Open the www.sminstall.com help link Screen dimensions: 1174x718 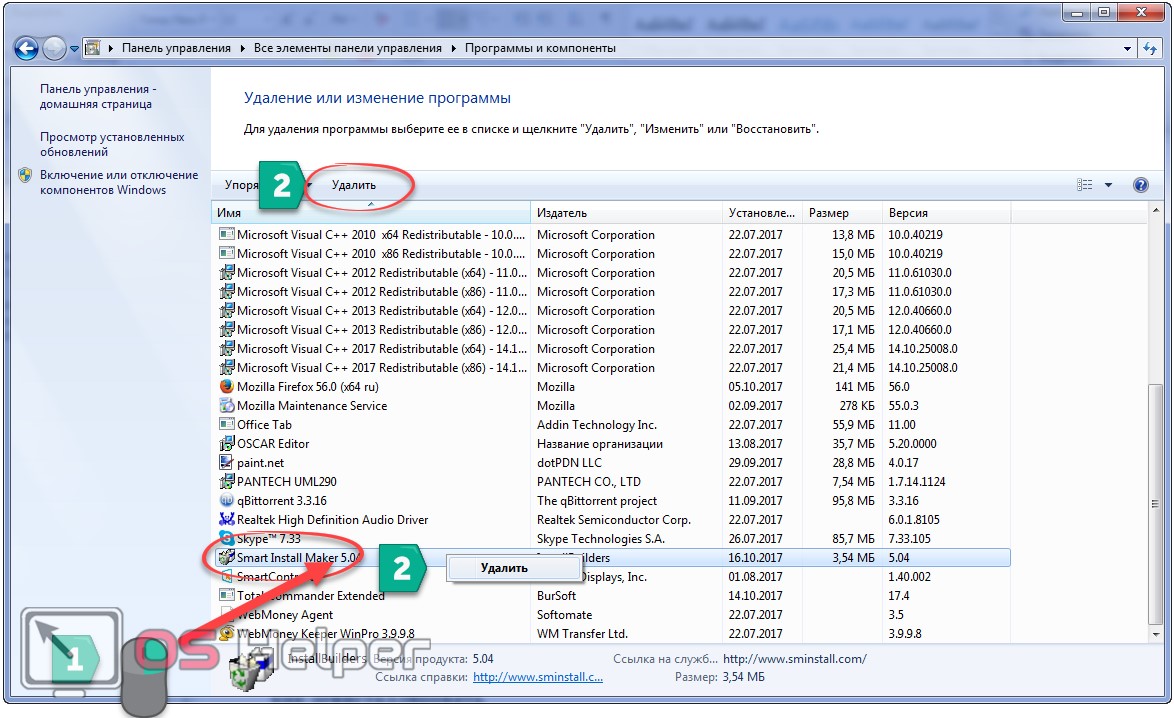point(538,677)
